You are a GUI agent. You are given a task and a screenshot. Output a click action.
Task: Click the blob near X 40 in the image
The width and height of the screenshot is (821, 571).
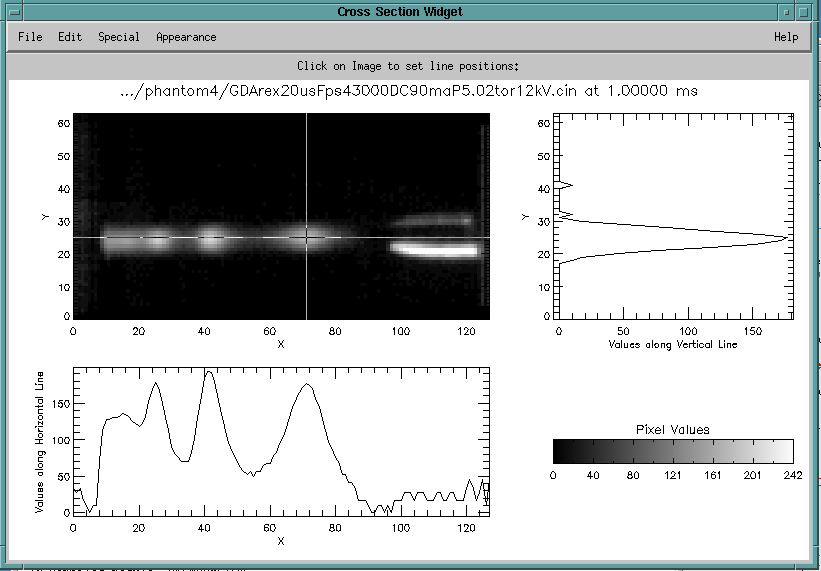tap(210, 238)
